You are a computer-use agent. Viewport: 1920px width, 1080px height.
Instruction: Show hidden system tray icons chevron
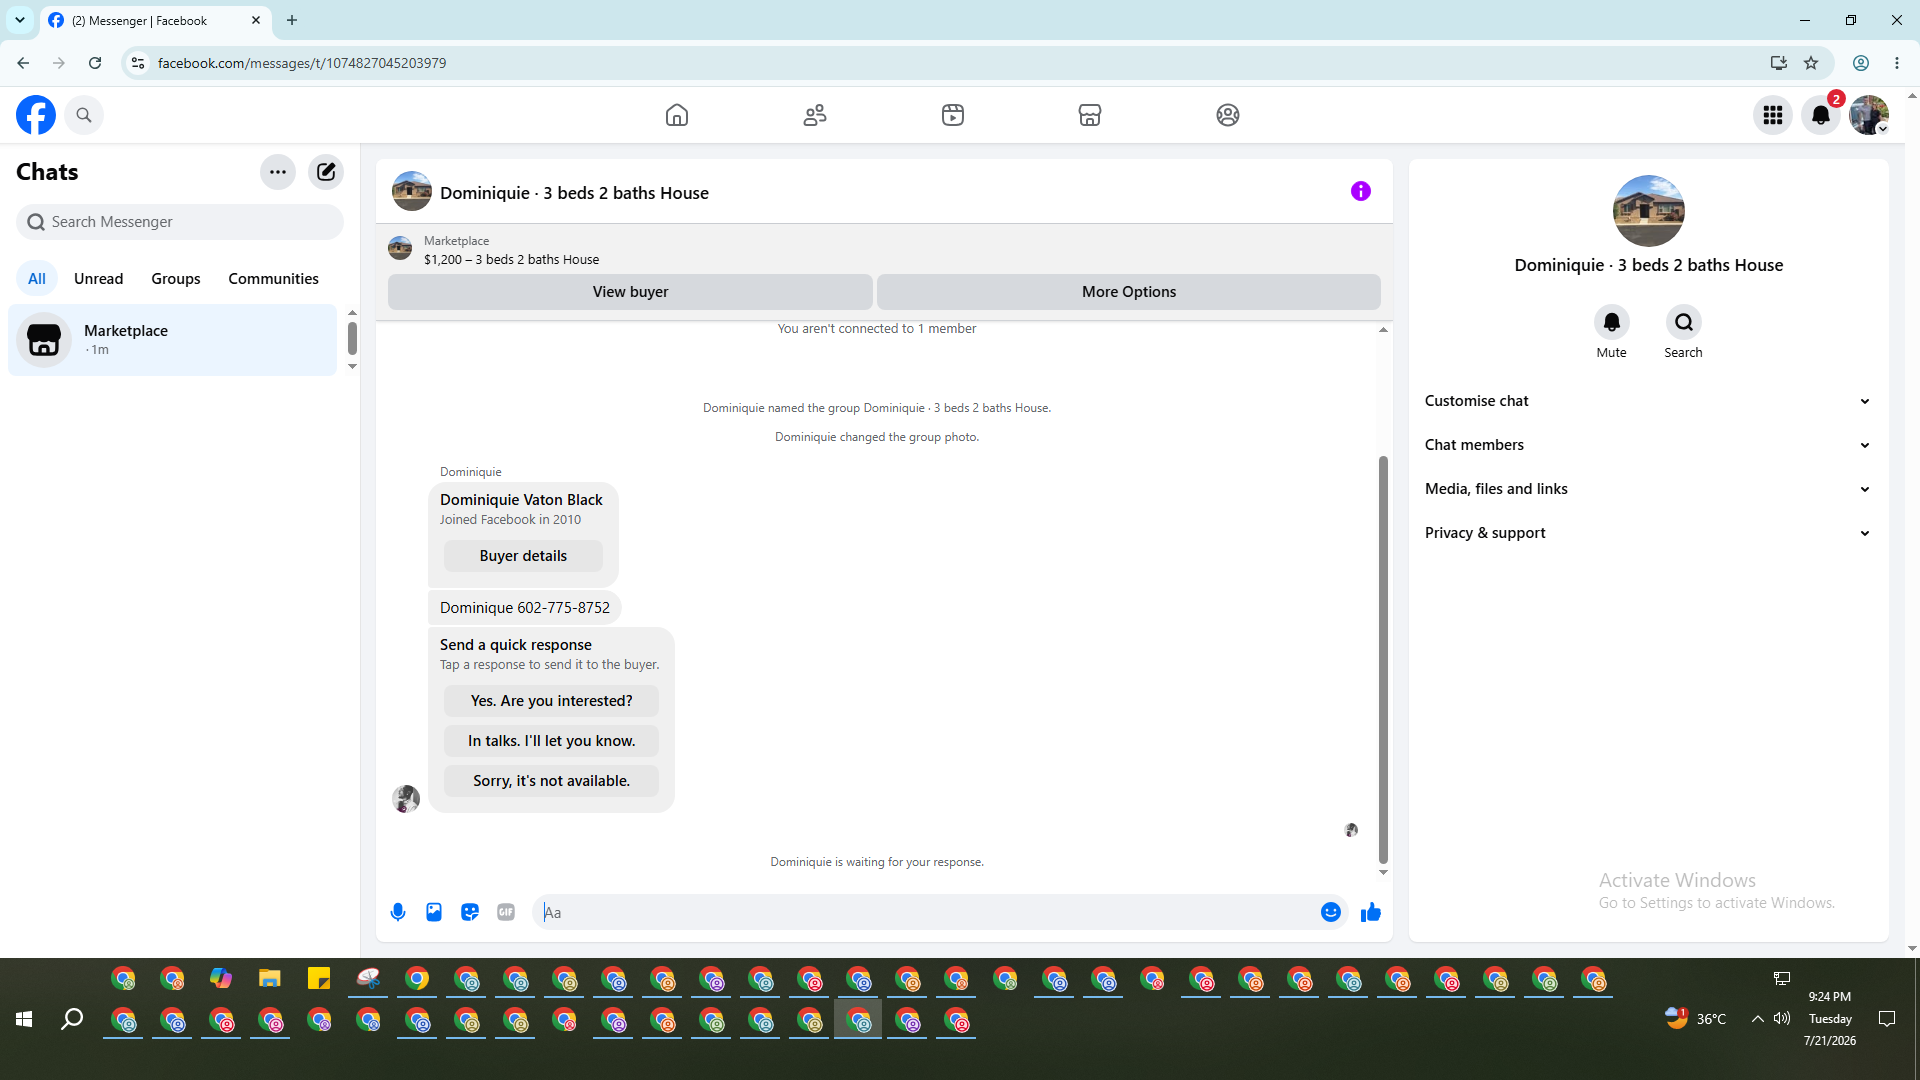tap(1757, 1019)
